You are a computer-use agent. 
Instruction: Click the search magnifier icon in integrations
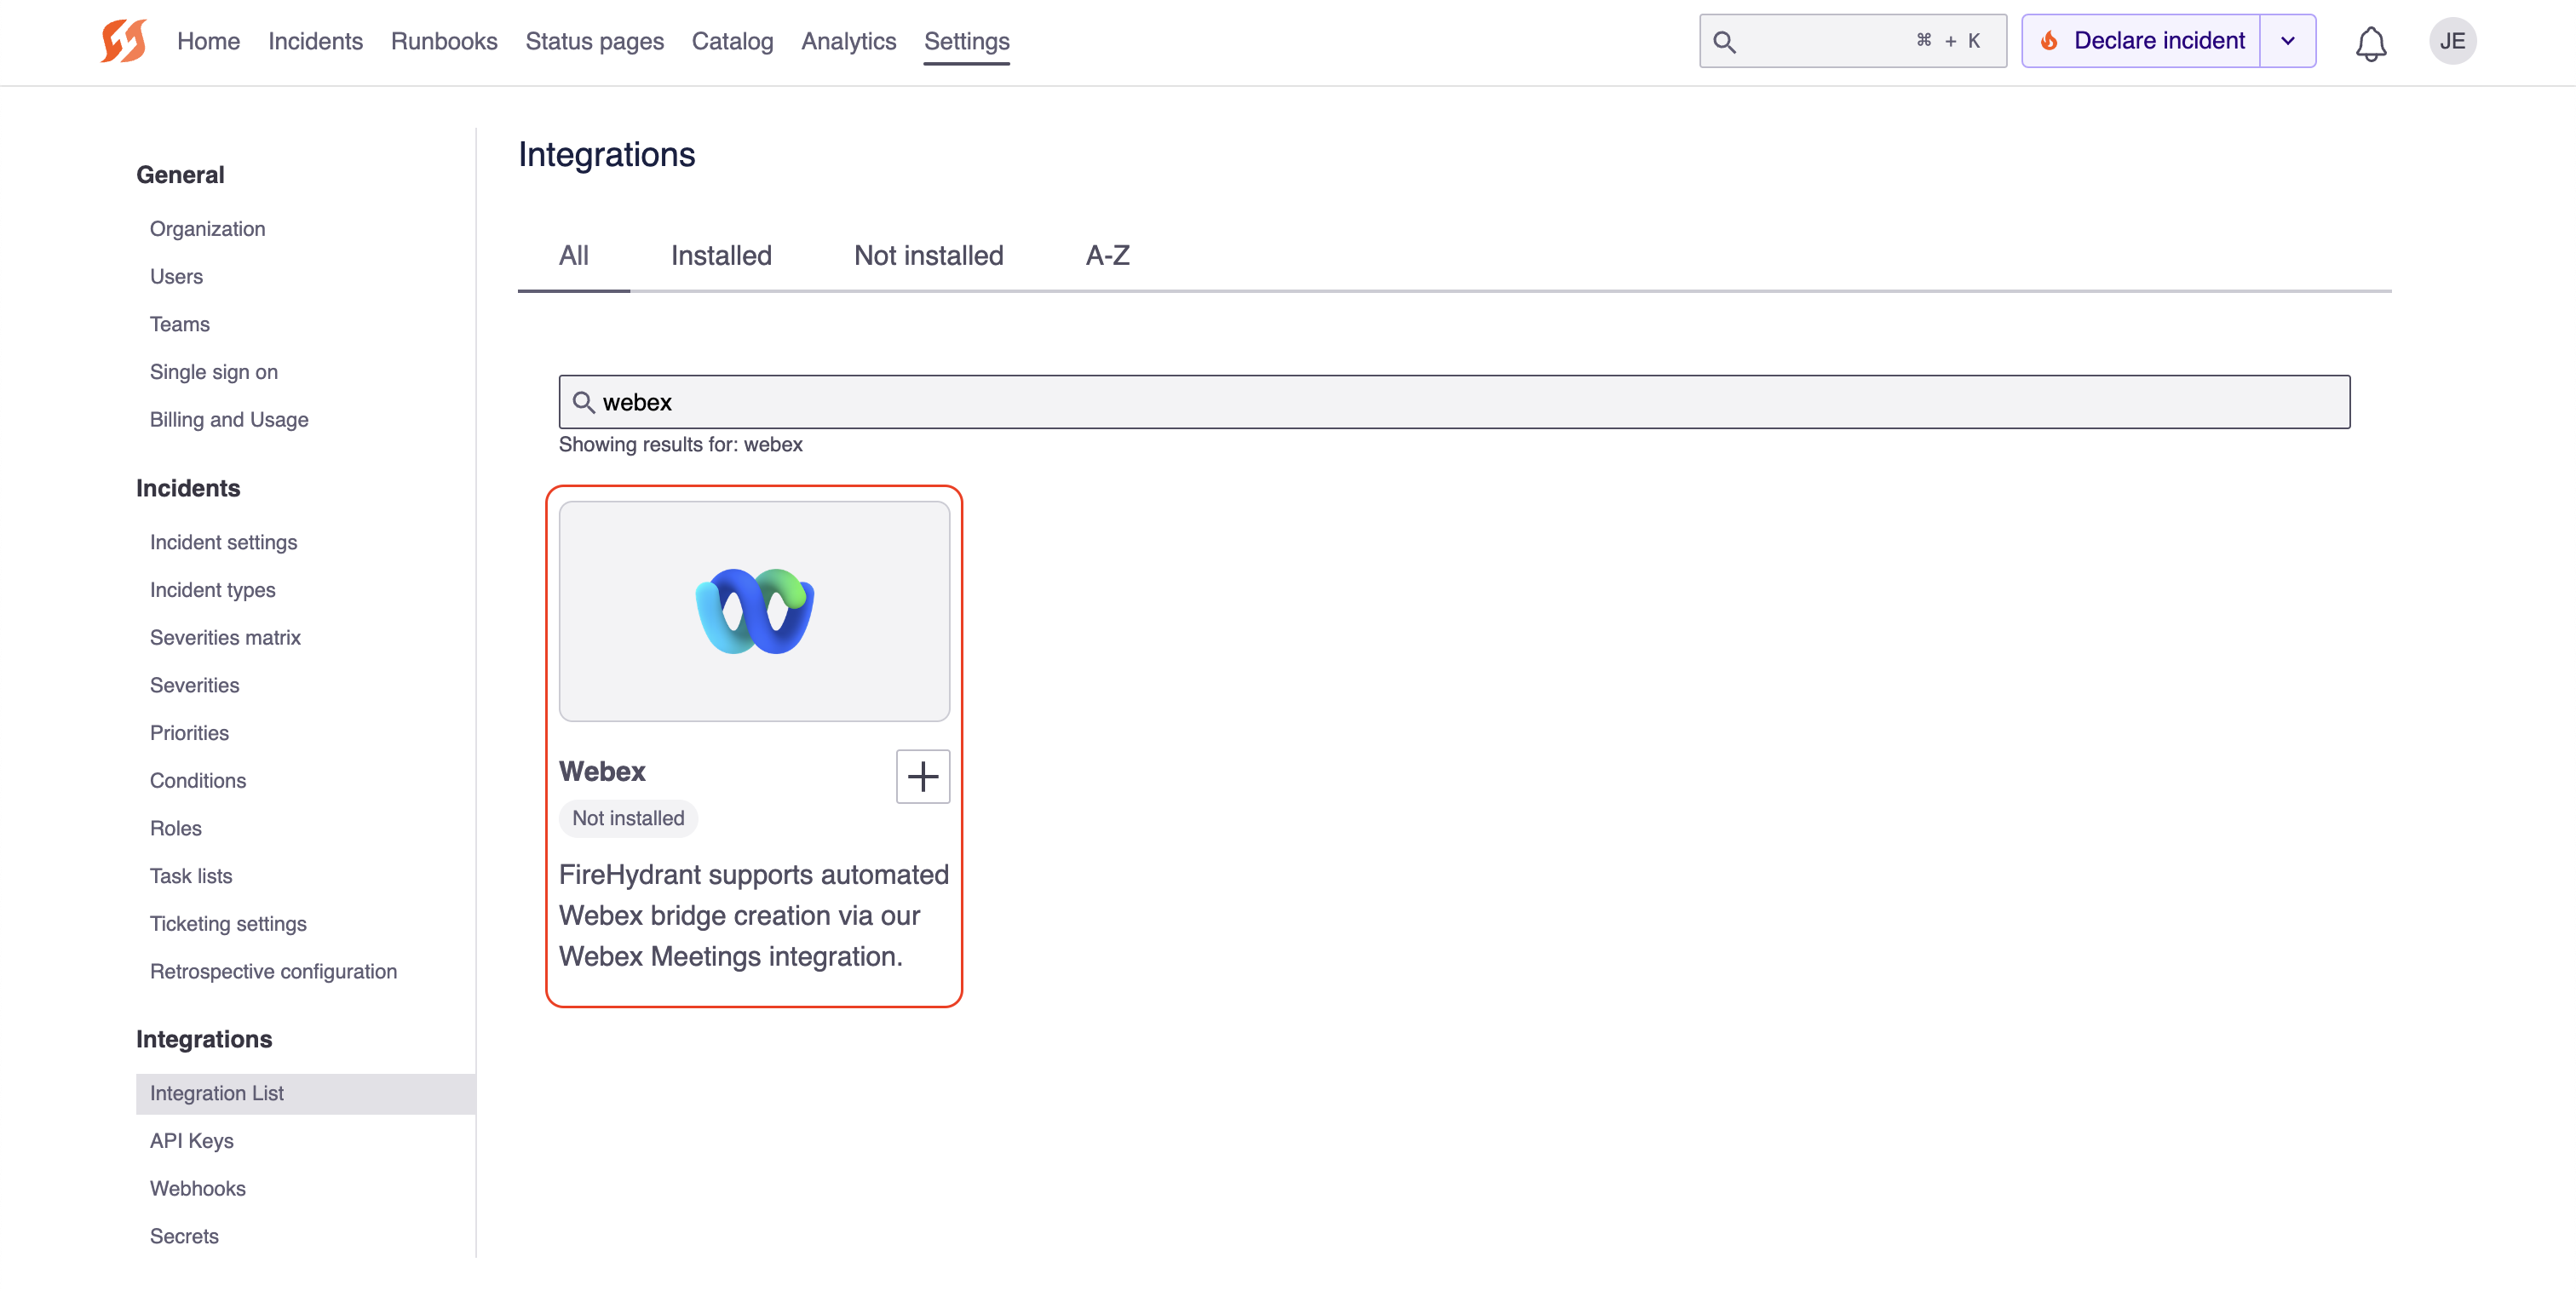pos(583,402)
